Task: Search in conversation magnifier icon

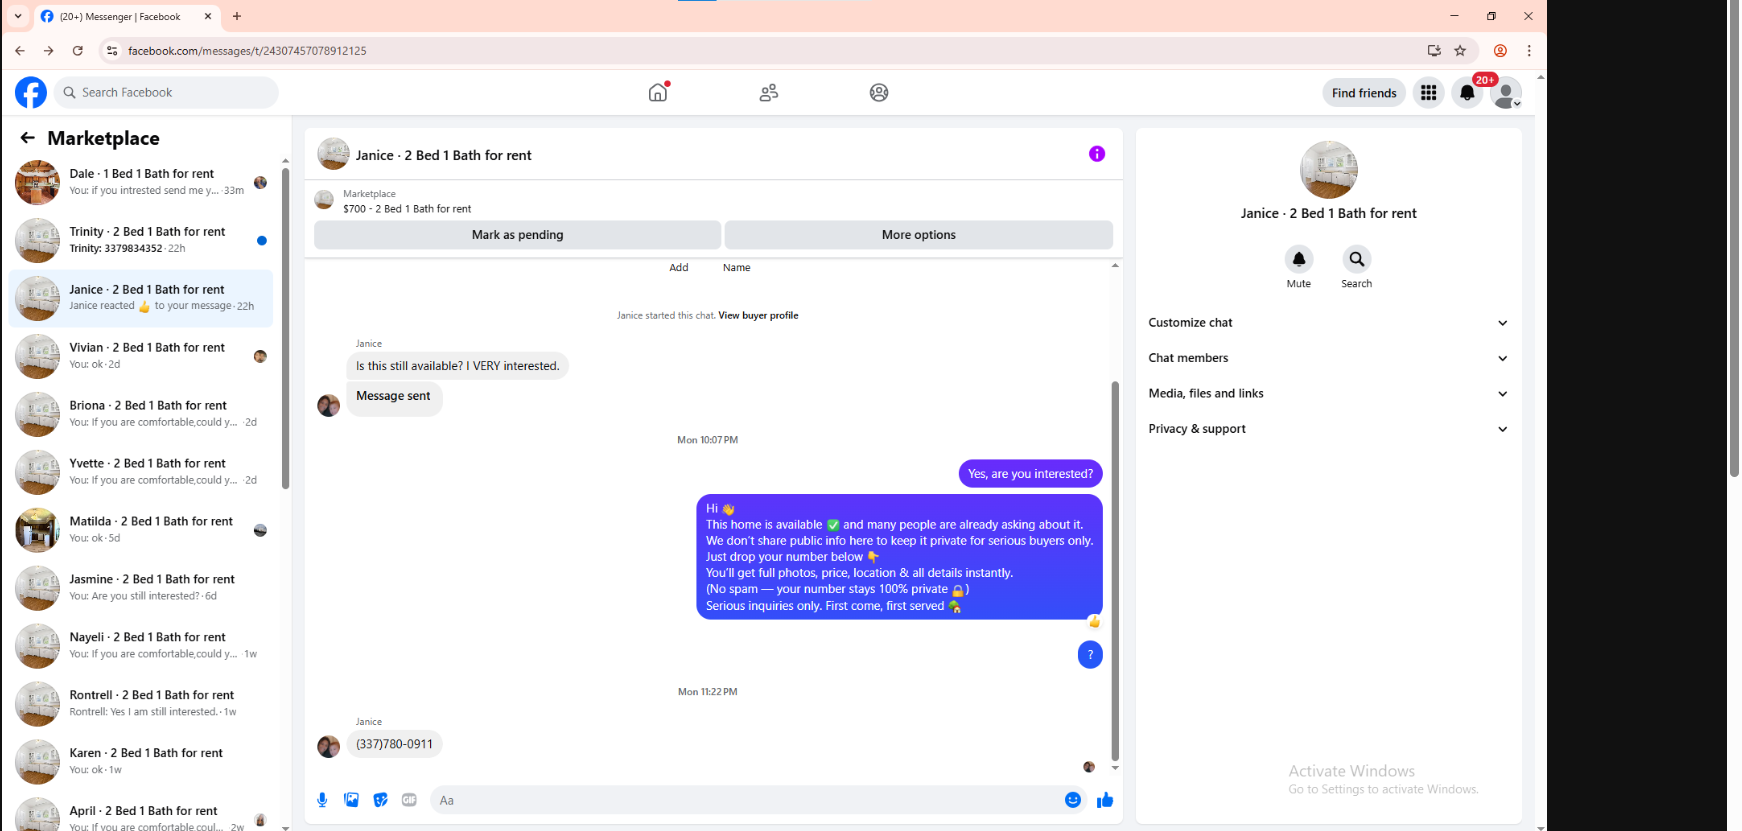Action: (x=1357, y=259)
